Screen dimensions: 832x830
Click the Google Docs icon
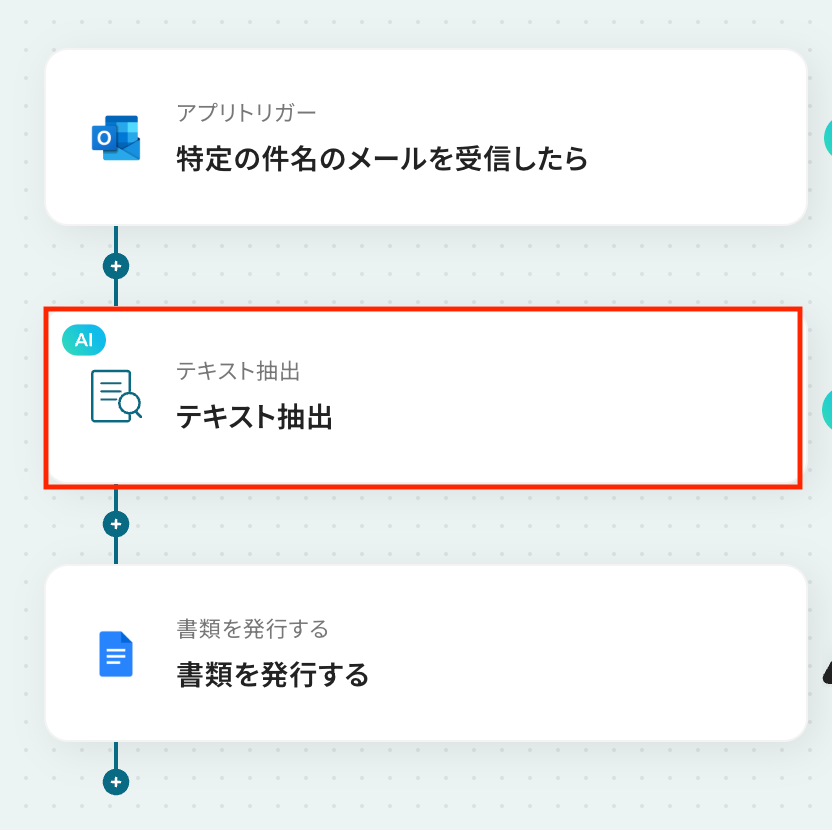point(116,654)
